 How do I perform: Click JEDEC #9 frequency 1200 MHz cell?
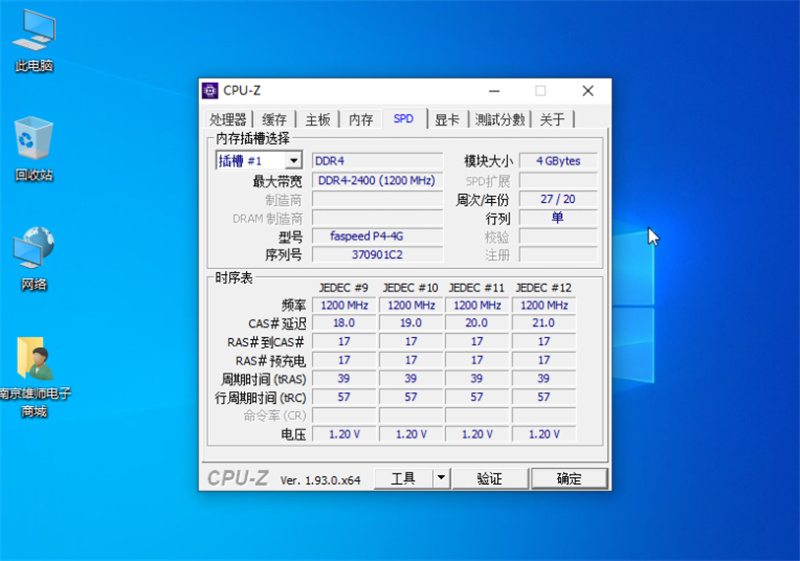[344, 305]
